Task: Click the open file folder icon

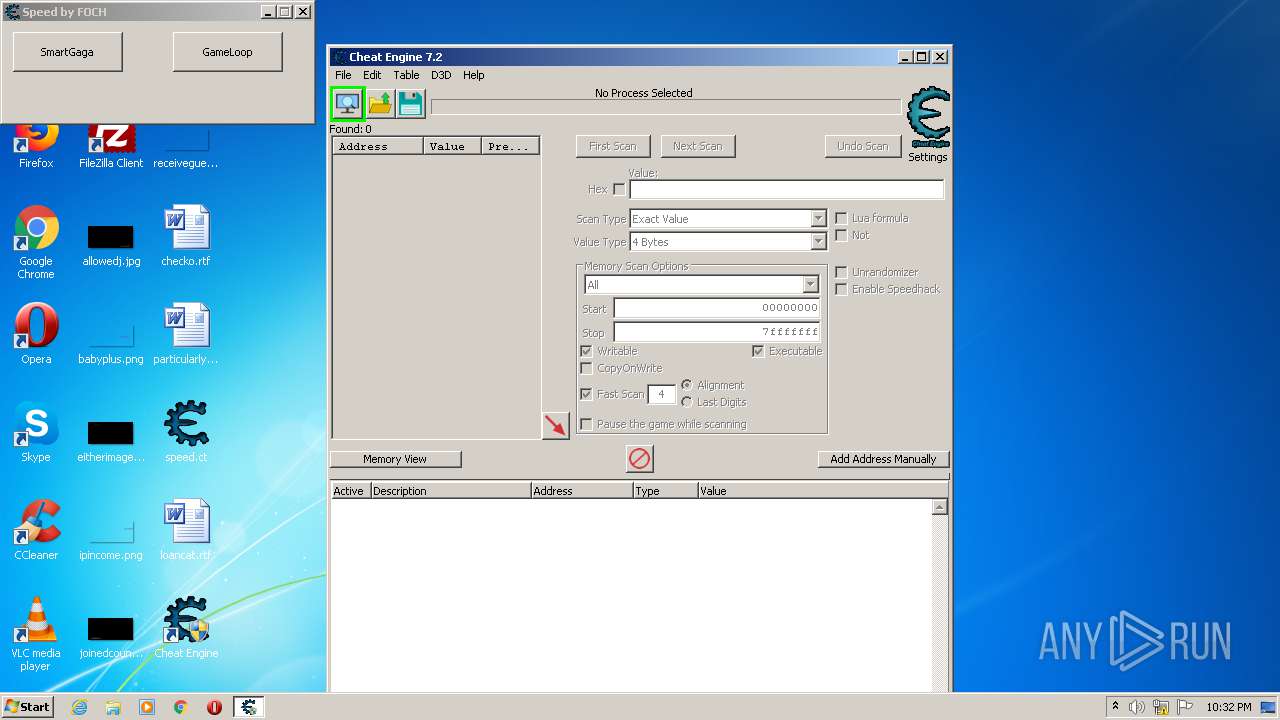Action: coord(380,103)
